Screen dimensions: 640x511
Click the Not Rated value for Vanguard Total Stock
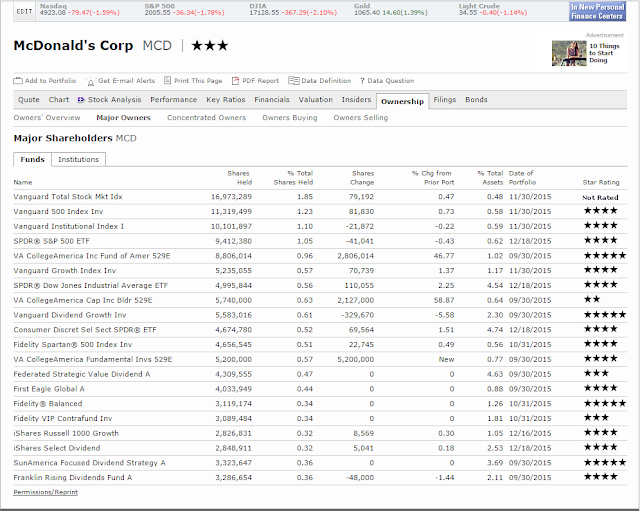(600, 198)
